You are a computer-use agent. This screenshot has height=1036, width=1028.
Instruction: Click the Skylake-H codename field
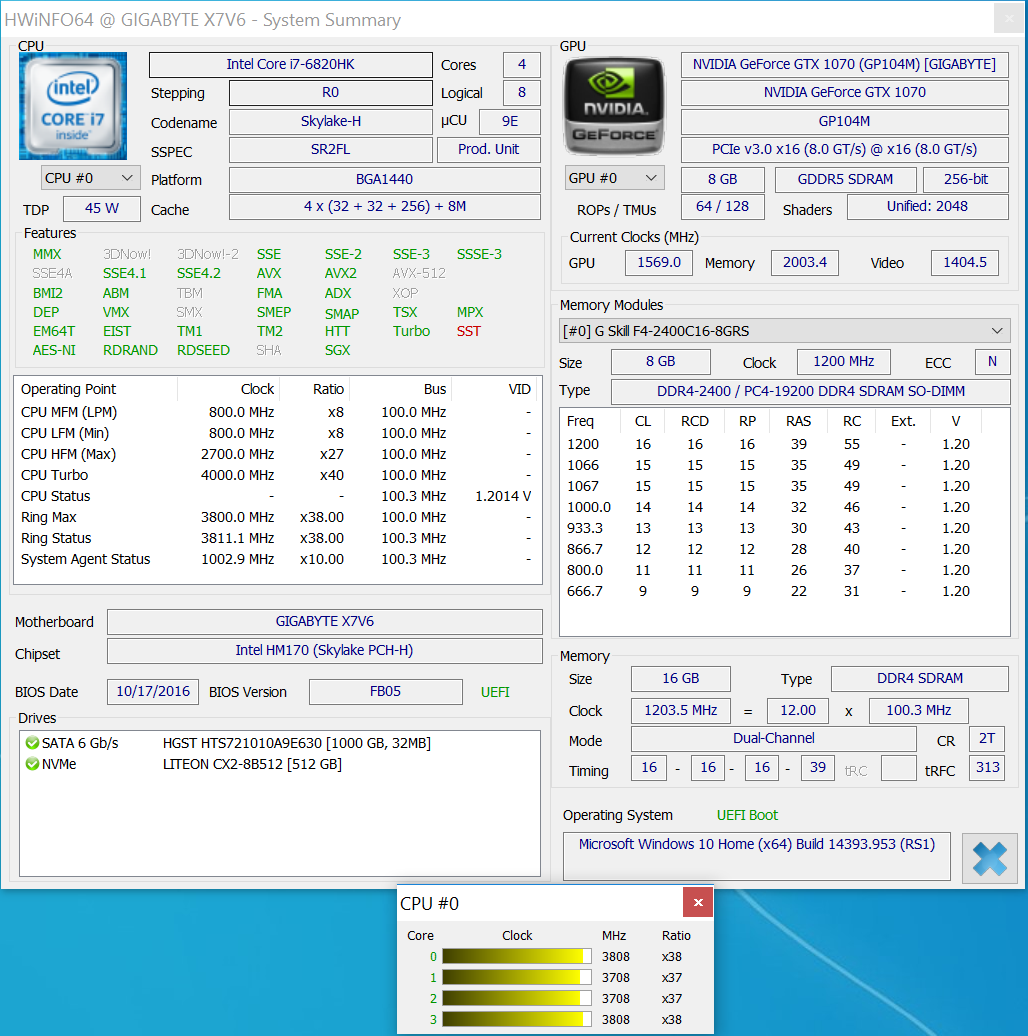(x=330, y=122)
